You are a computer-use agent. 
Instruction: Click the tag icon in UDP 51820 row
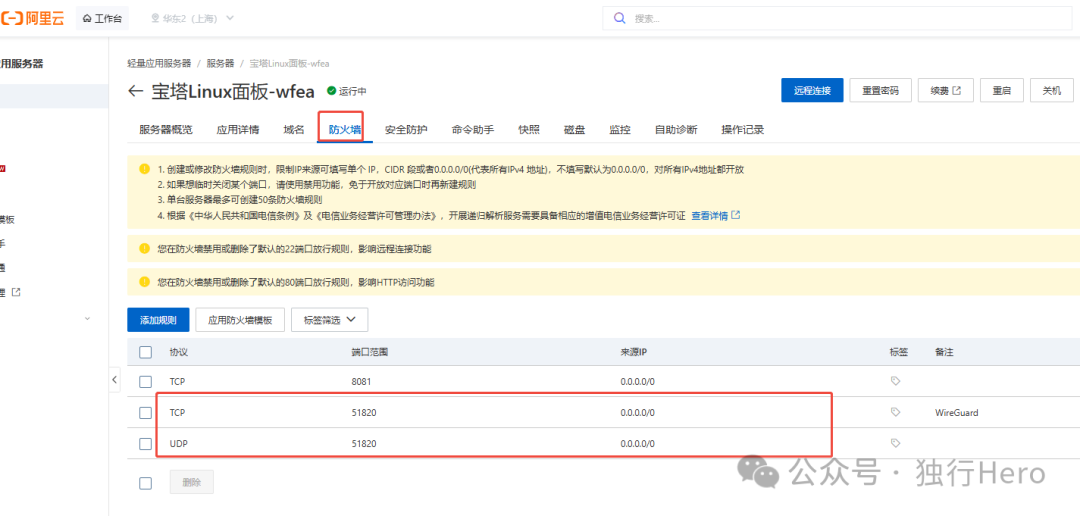point(895,442)
